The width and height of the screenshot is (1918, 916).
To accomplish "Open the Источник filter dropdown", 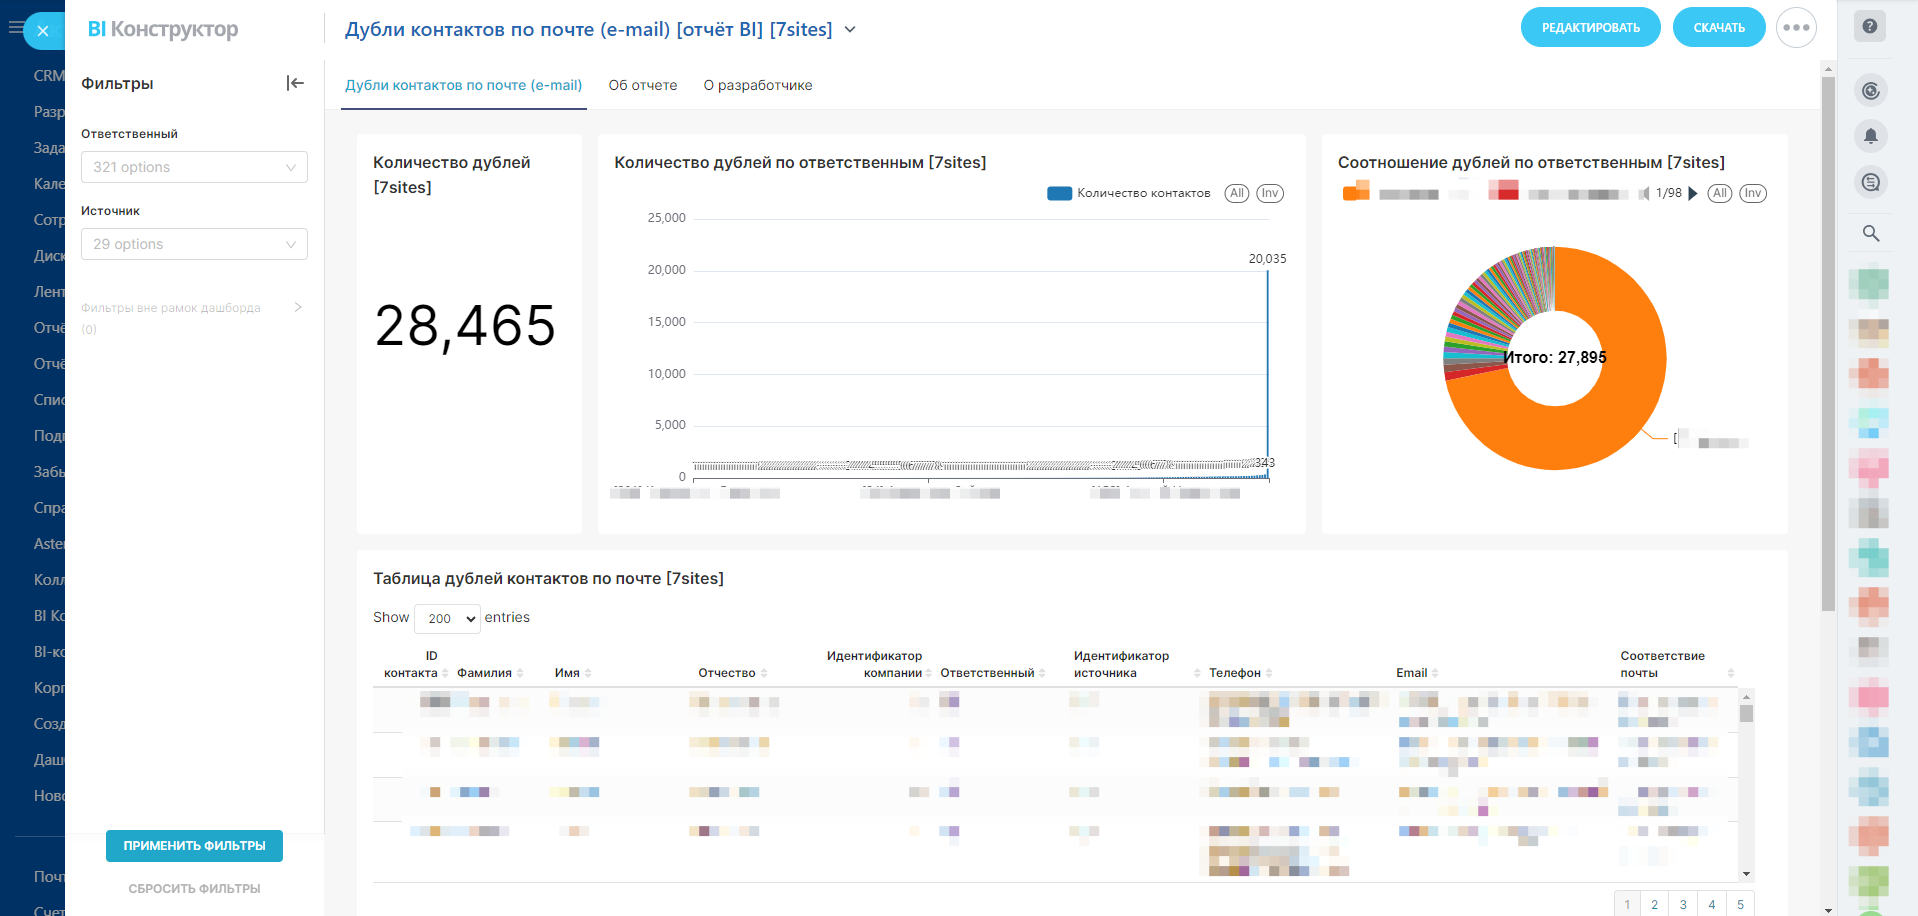I will coord(194,244).
